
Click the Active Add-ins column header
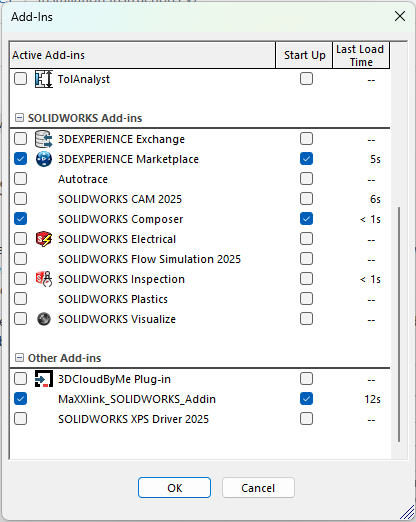pyautogui.click(x=143, y=55)
